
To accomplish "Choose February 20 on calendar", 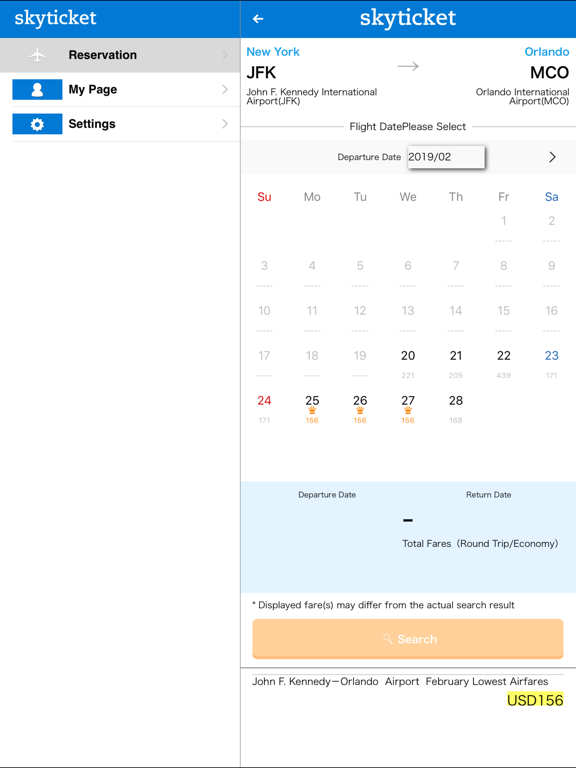I will 408,363.
